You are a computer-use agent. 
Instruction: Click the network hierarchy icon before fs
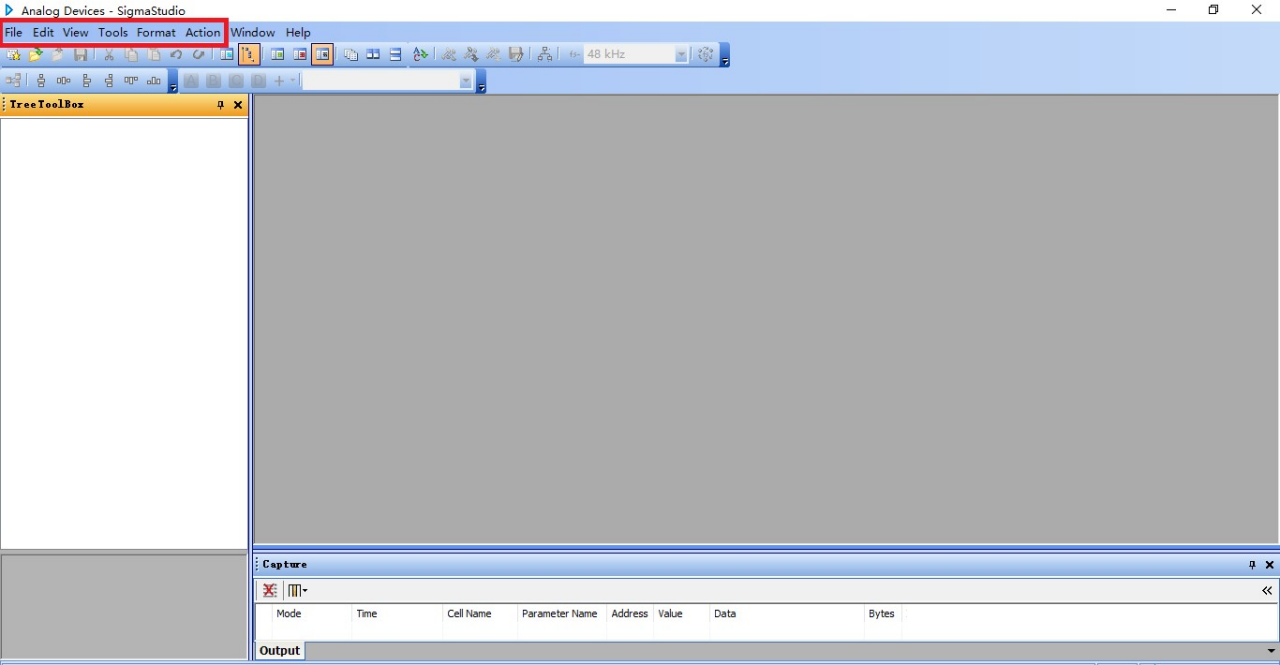[545, 55]
